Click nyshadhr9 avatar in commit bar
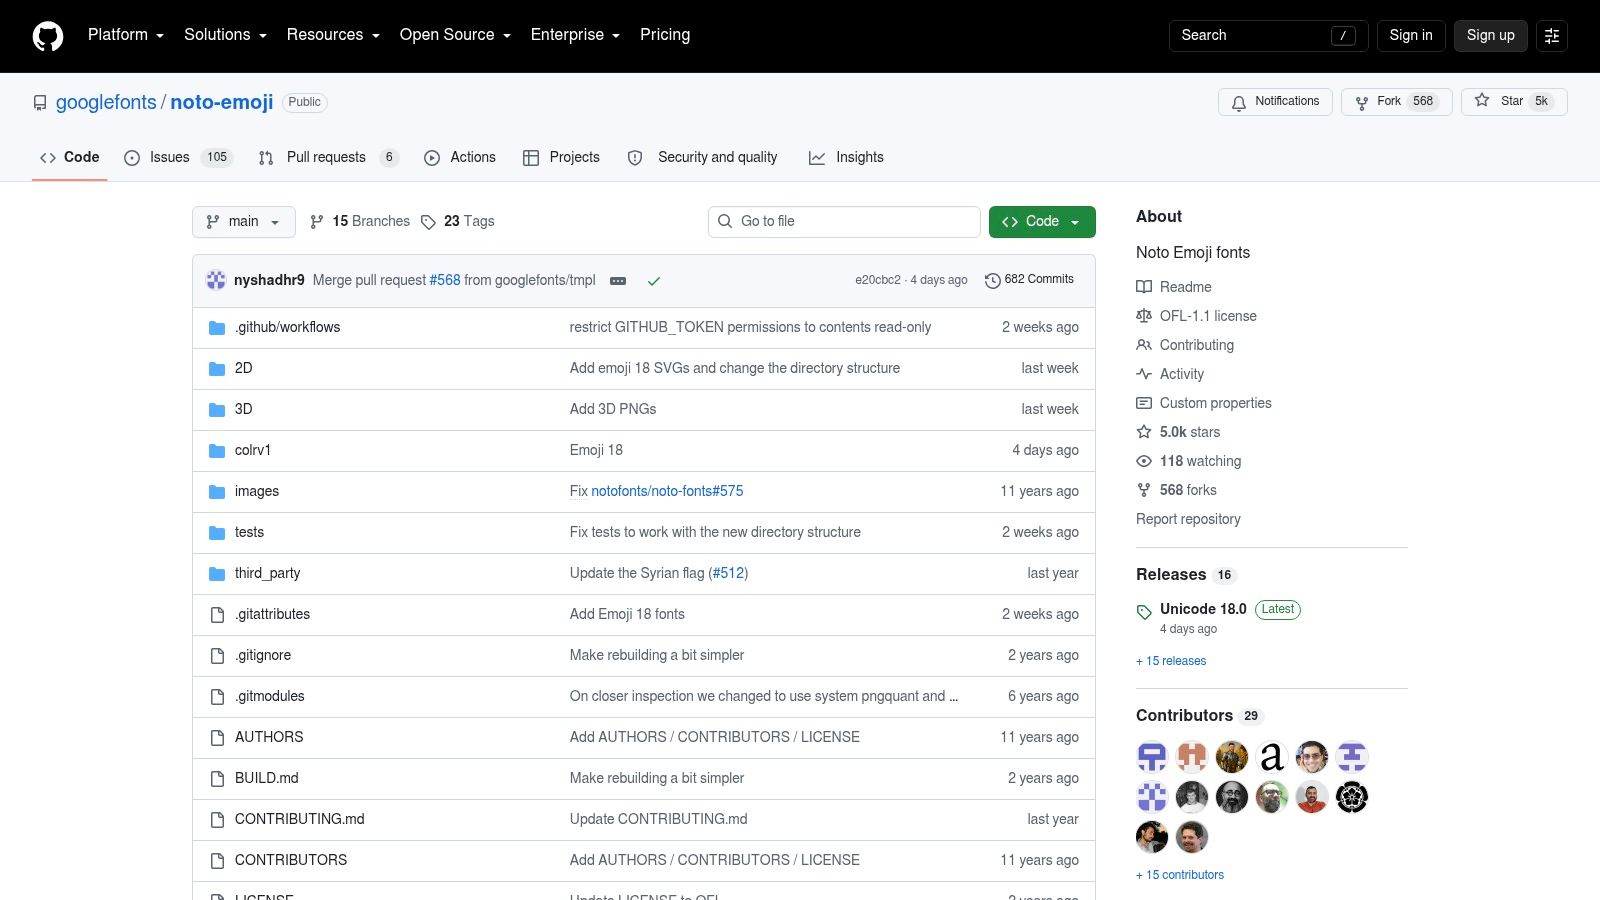The image size is (1600, 900). pyautogui.click(x=216, y=280)
